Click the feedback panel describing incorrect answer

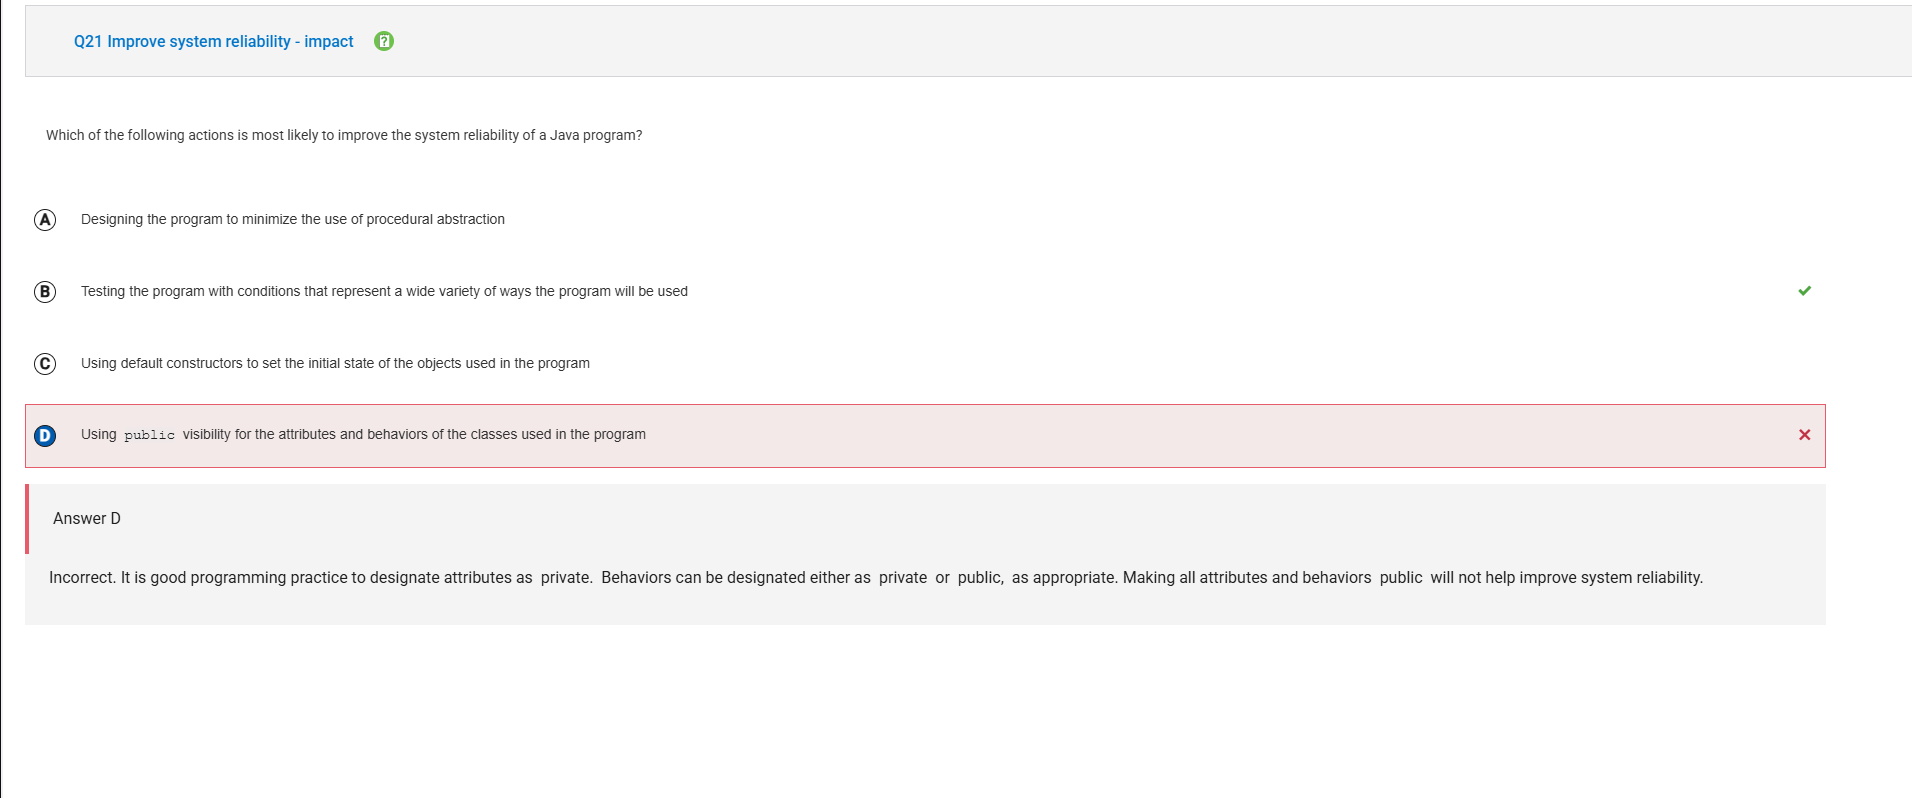click(875, 577)
